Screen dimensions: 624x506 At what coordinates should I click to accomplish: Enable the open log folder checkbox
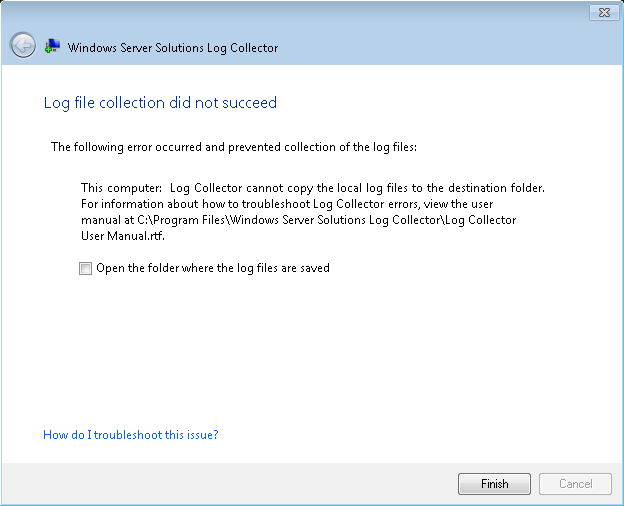(x=86, y=268)
